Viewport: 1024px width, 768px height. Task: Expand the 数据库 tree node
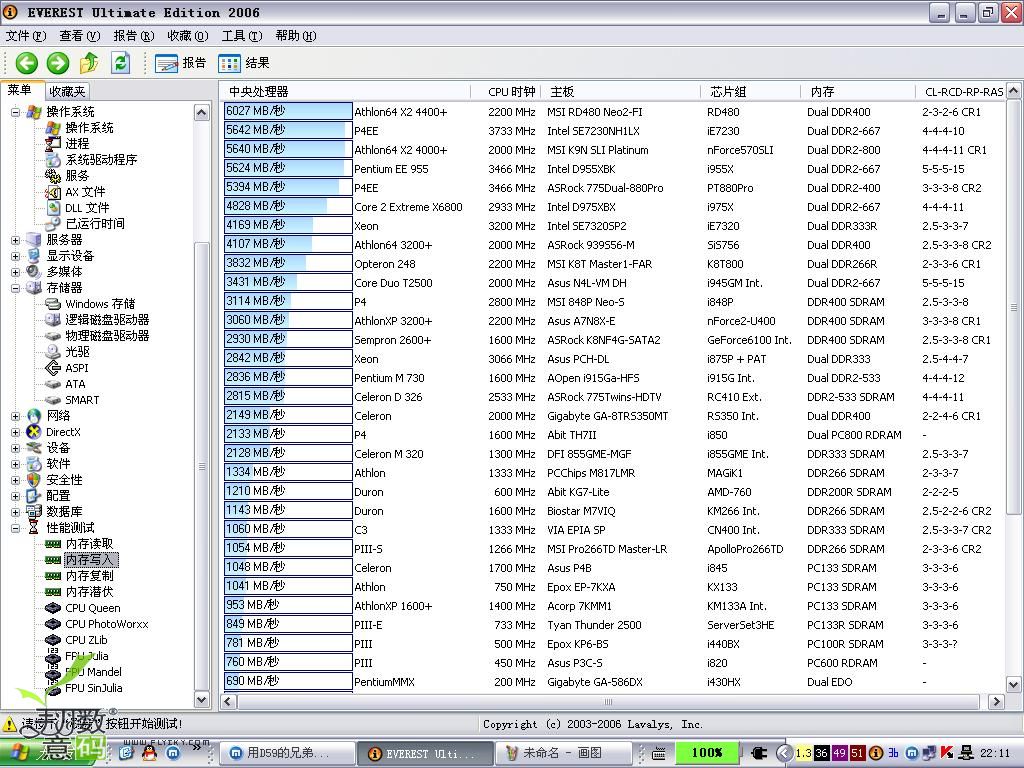[x=16, y=512]
